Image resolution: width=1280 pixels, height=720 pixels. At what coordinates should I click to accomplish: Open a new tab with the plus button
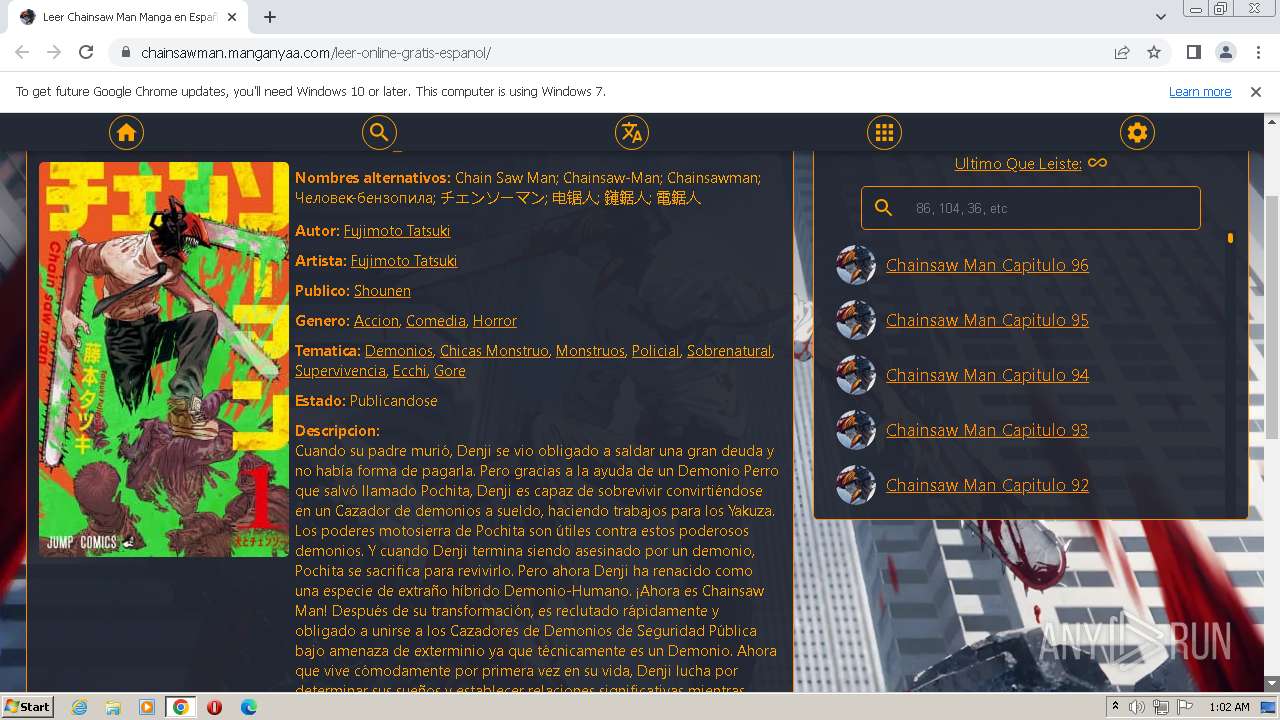coord(270,17)
